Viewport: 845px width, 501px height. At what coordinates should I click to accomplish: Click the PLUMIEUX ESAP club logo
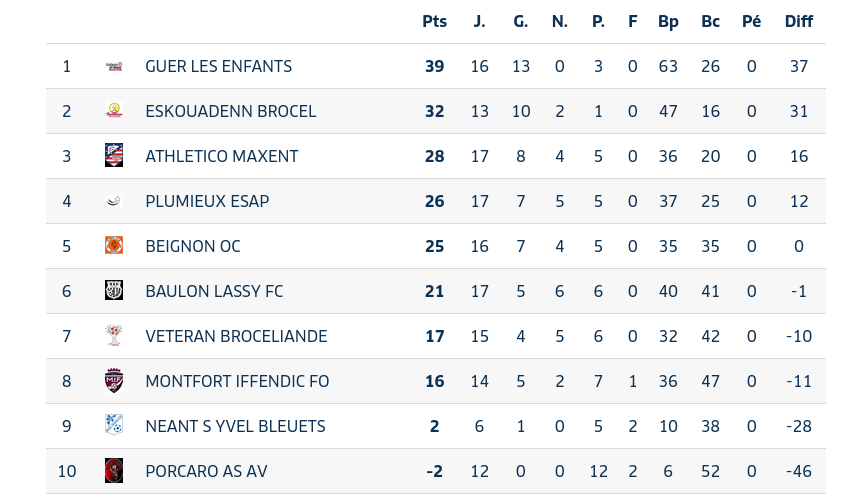pos(114,201)
